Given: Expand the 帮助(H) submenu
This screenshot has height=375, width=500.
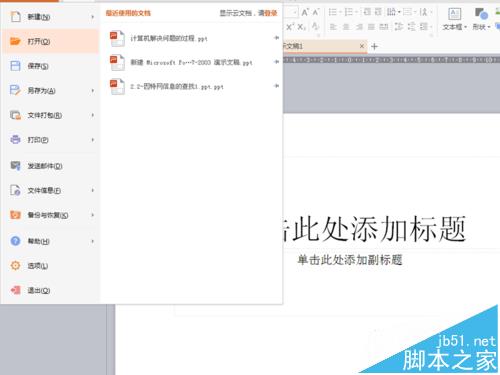Looking at the screenshot, I should point(93,241).
